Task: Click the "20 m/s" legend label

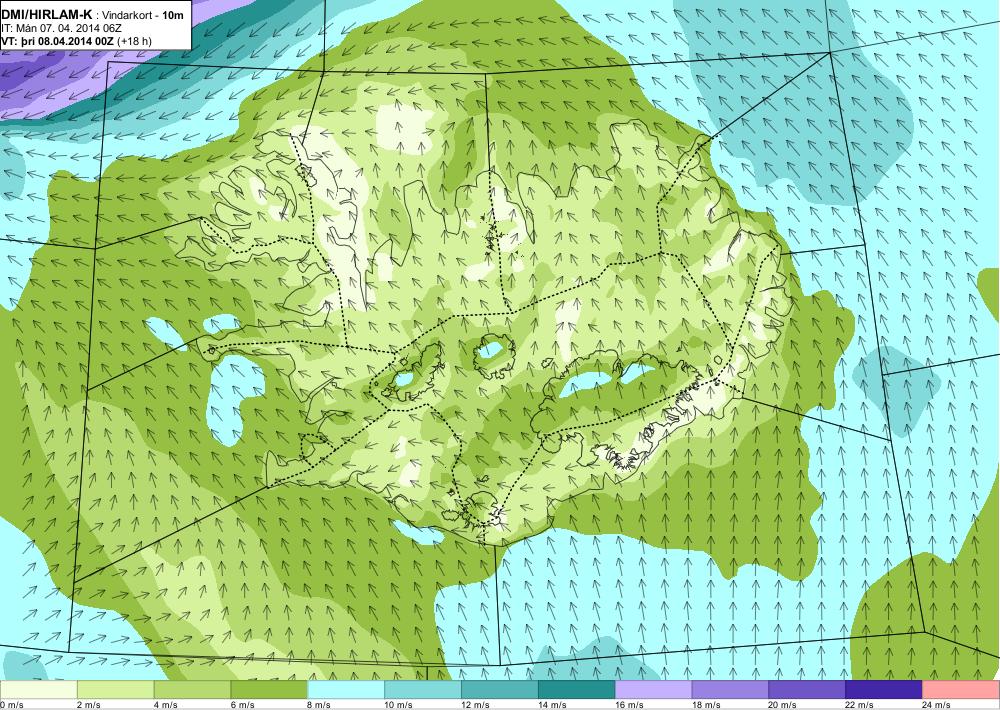Action: pyautogui.click(x=783, y=705)
